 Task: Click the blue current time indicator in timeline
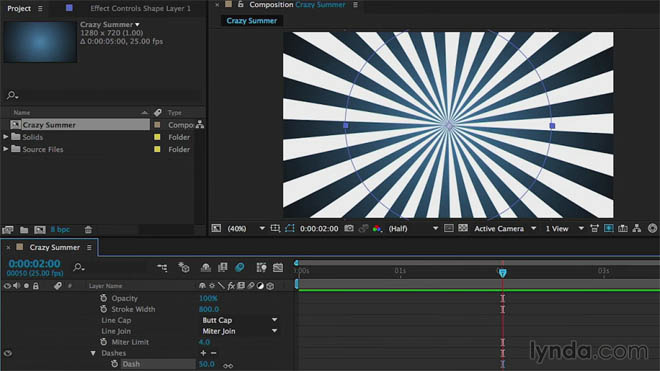[503, 273]
